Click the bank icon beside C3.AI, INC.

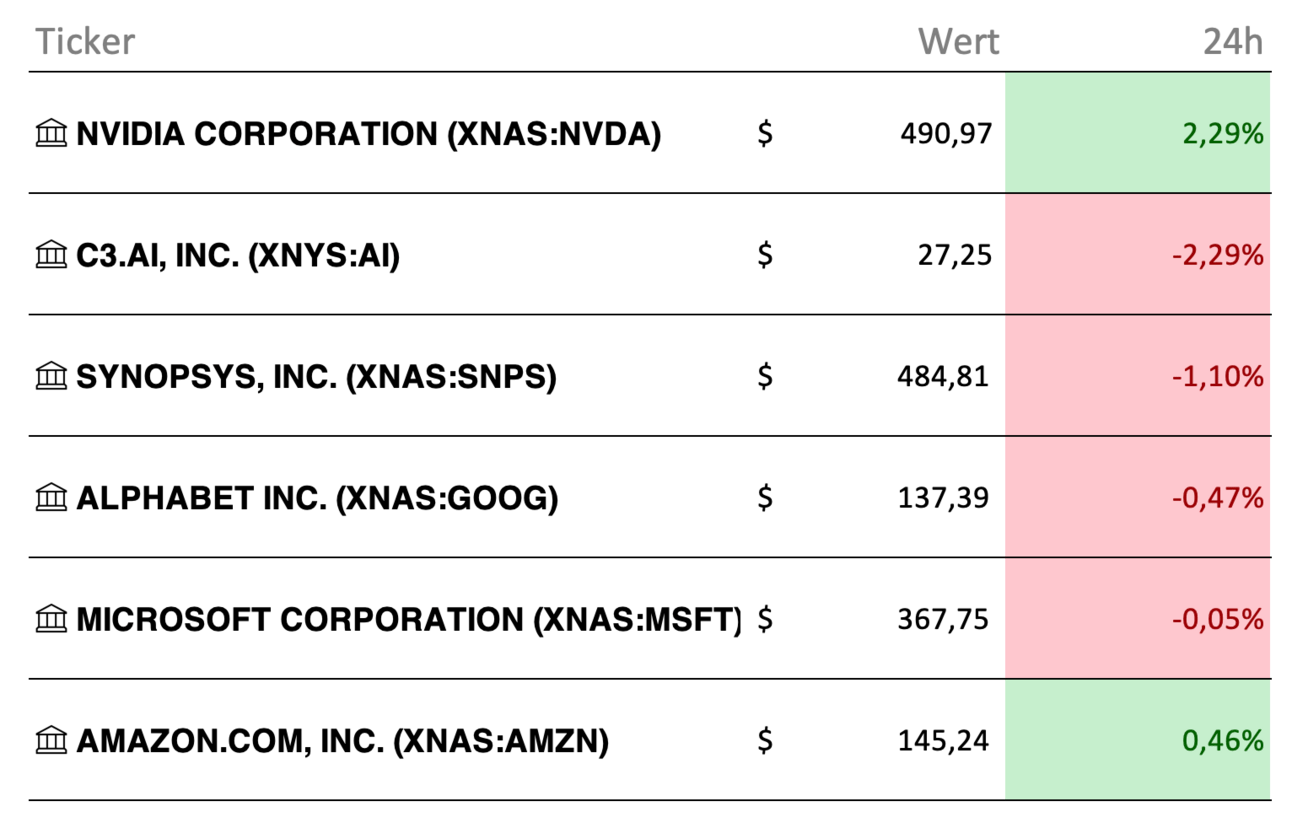[51, 255]
